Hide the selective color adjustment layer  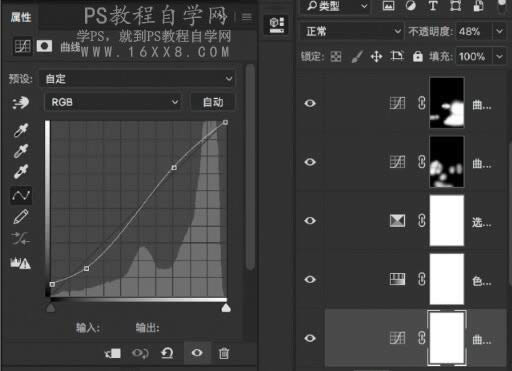click(x=310, y=221)
